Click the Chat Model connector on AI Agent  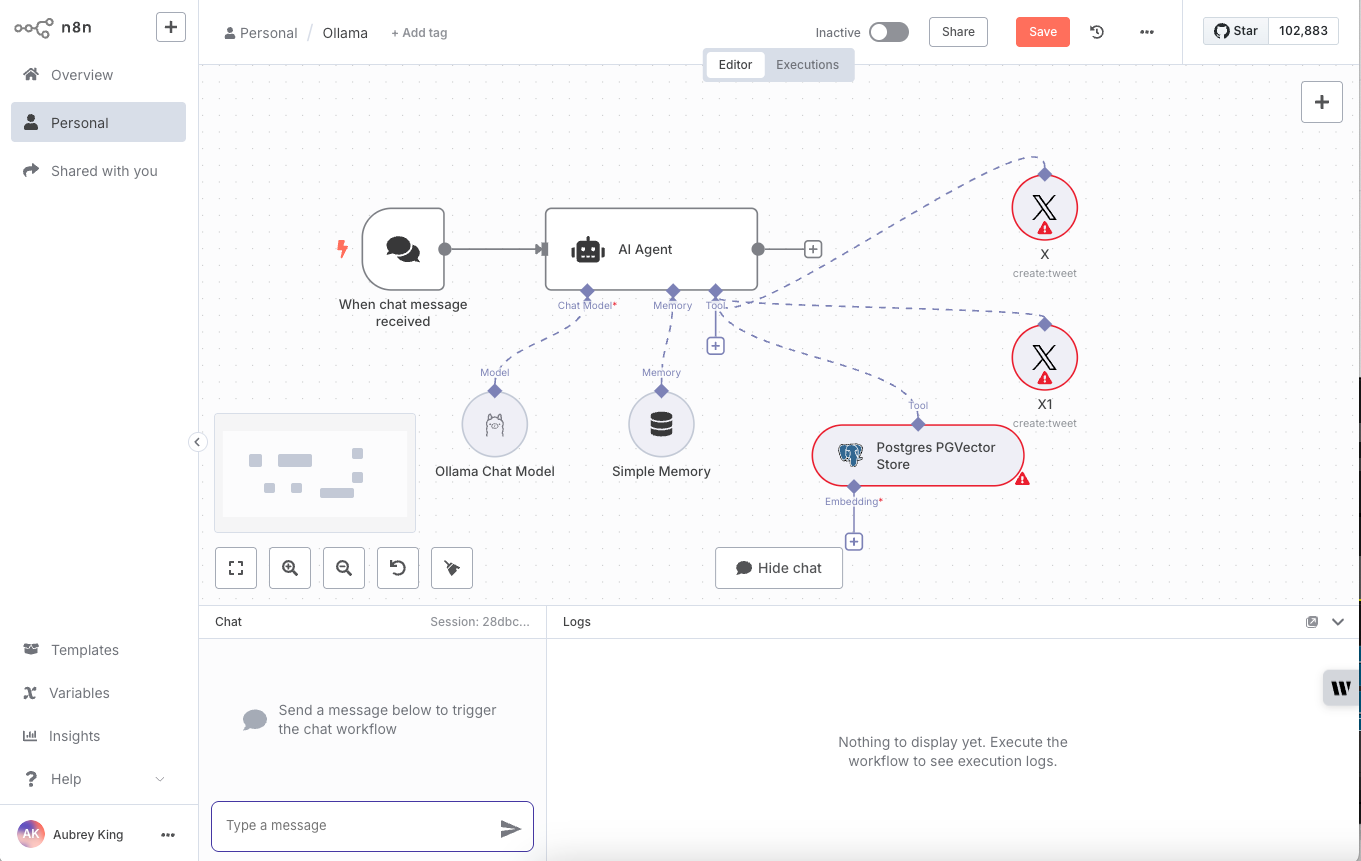click(x=587, y=291)
